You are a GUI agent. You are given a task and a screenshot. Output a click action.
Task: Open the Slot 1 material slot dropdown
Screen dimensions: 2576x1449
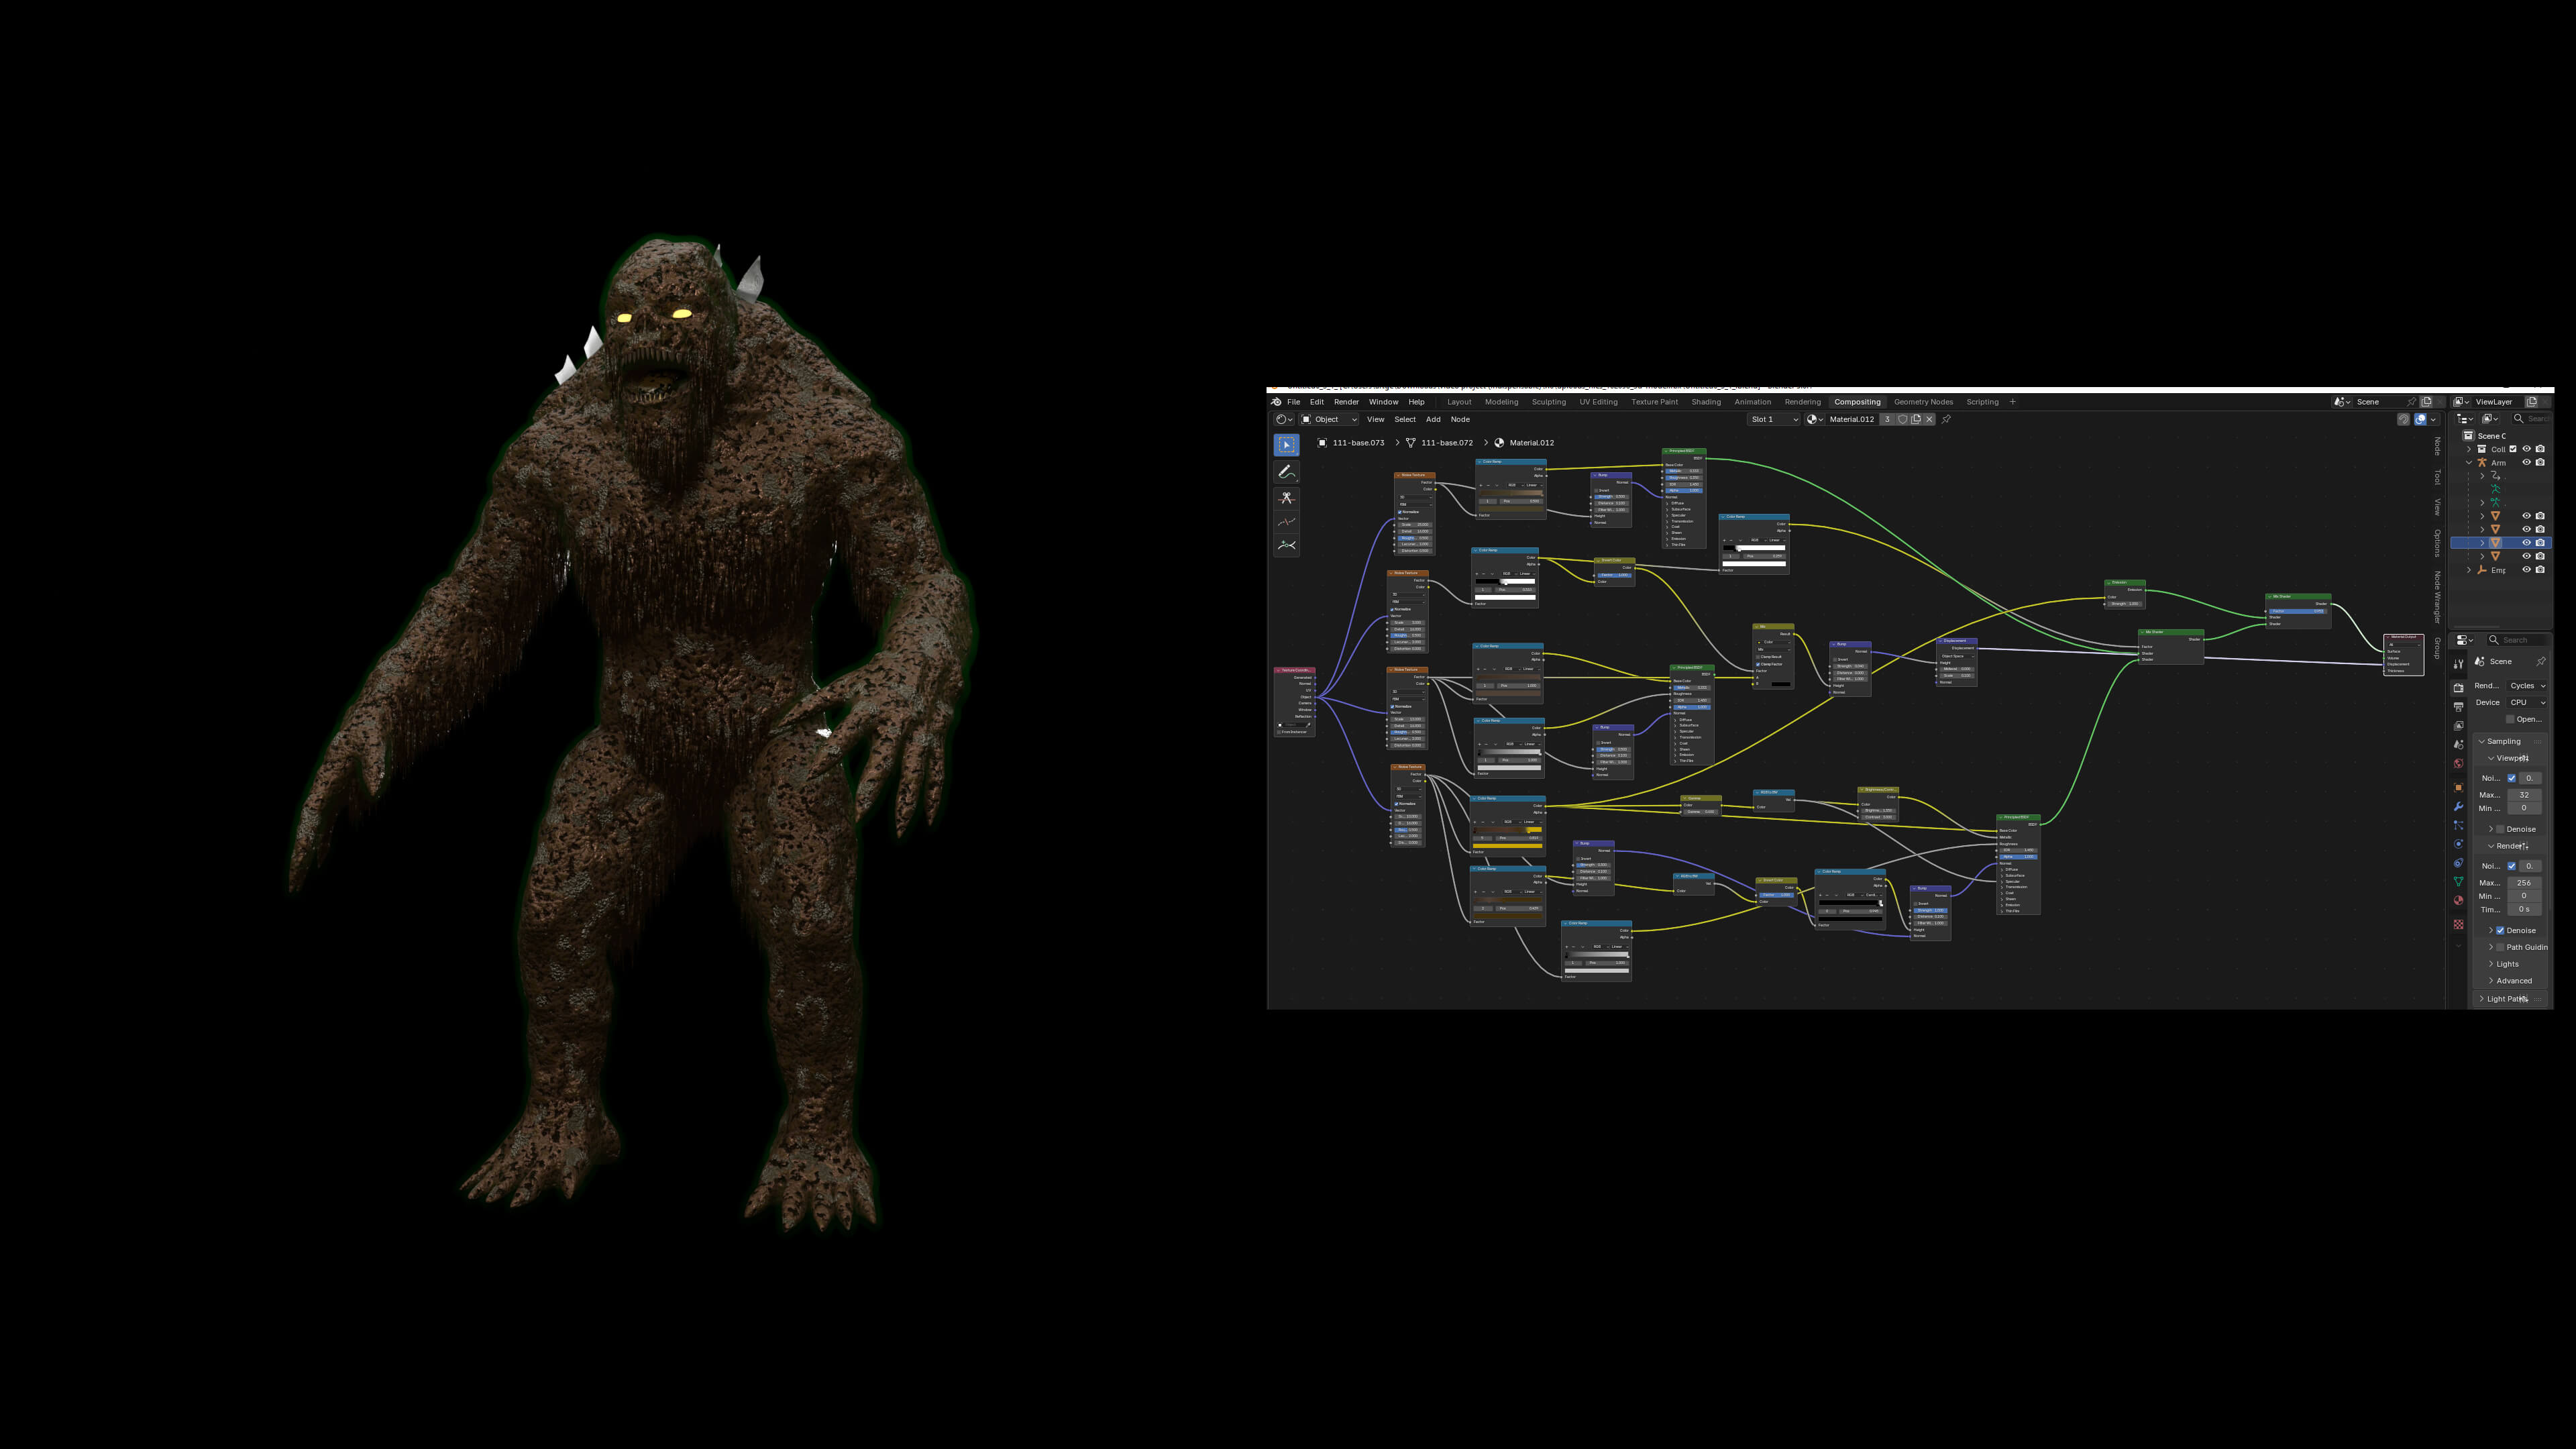1773,419
